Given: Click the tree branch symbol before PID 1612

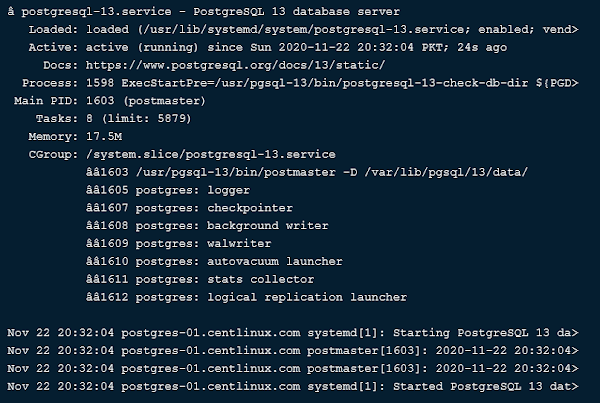Looking at the screenshot, I should click(x=93, y=297).
